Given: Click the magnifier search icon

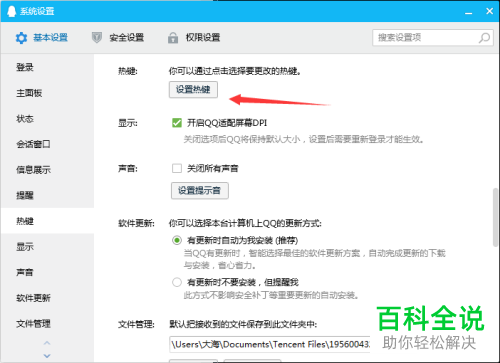Looking at the screenshot, I should (x=484, y=38).
